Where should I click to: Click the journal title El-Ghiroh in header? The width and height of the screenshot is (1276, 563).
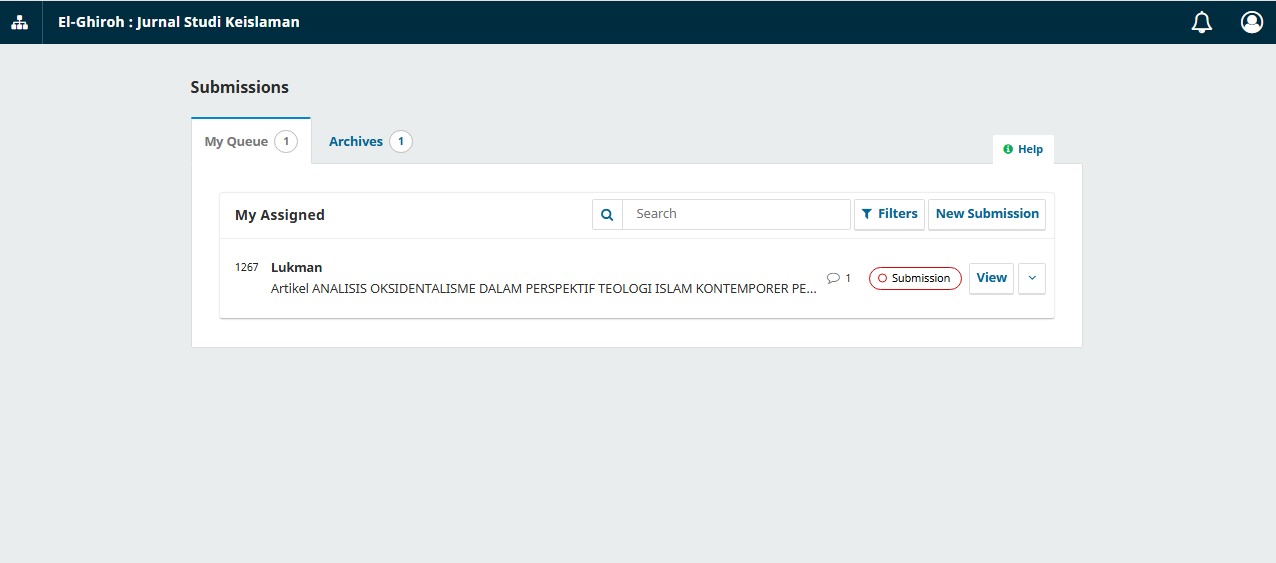coord(178,22)
